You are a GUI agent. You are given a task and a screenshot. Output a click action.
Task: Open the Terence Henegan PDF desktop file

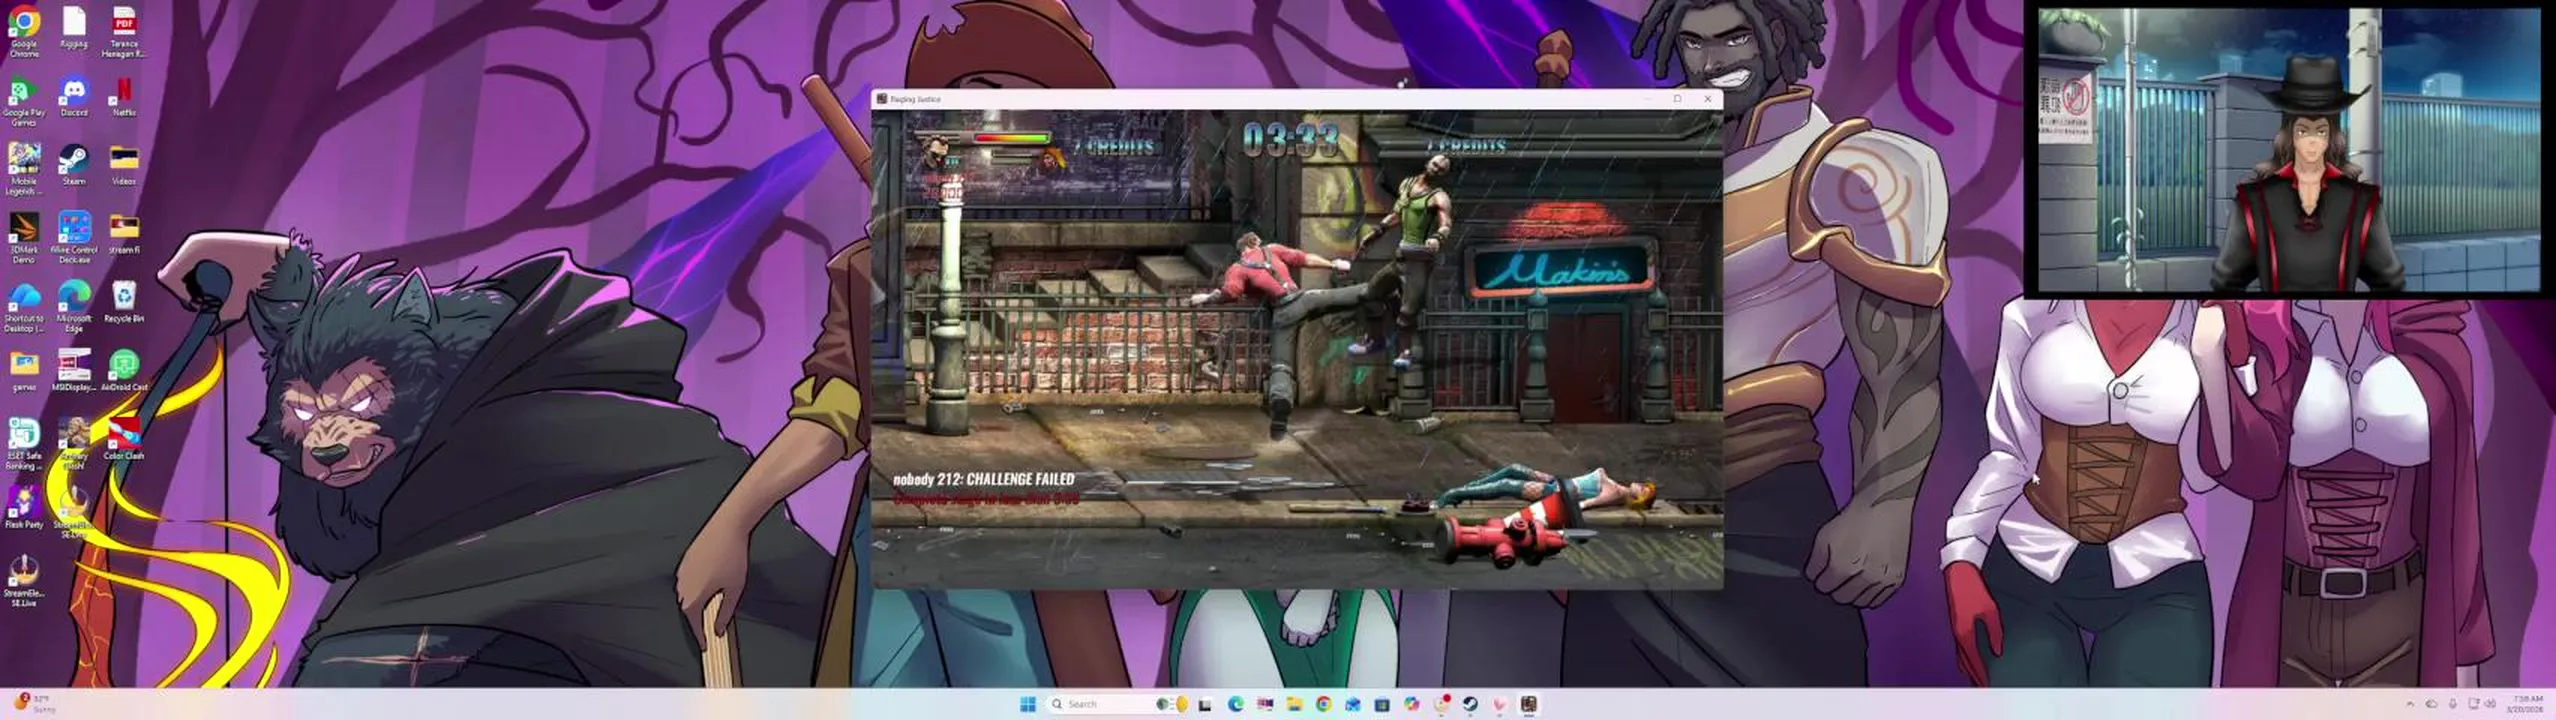click(123, 30)
